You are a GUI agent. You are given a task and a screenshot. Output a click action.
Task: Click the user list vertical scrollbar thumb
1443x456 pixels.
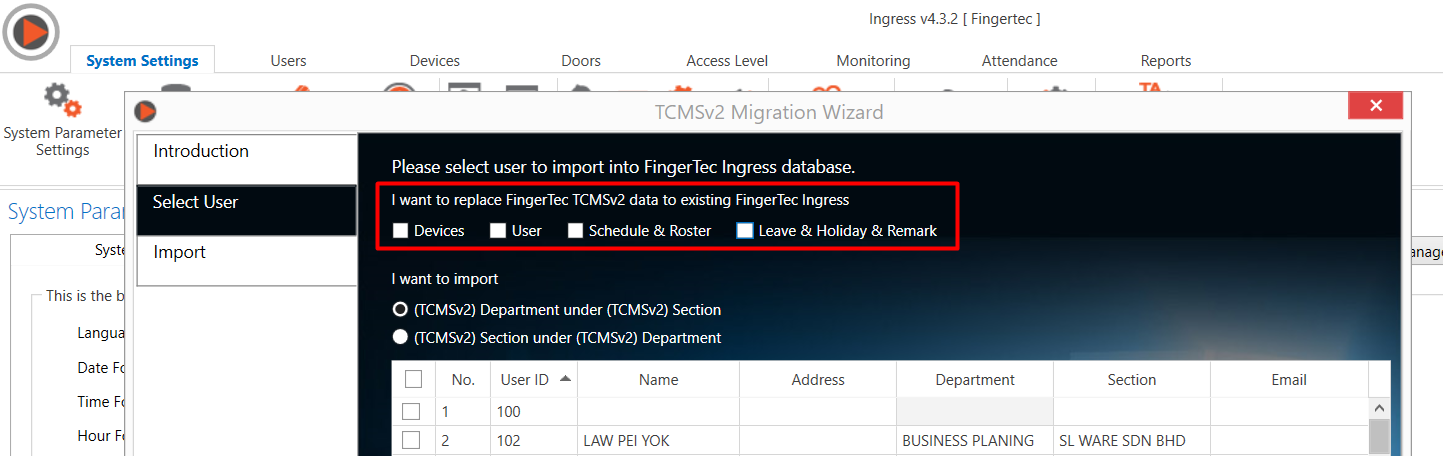click(x=1379, y=438)
